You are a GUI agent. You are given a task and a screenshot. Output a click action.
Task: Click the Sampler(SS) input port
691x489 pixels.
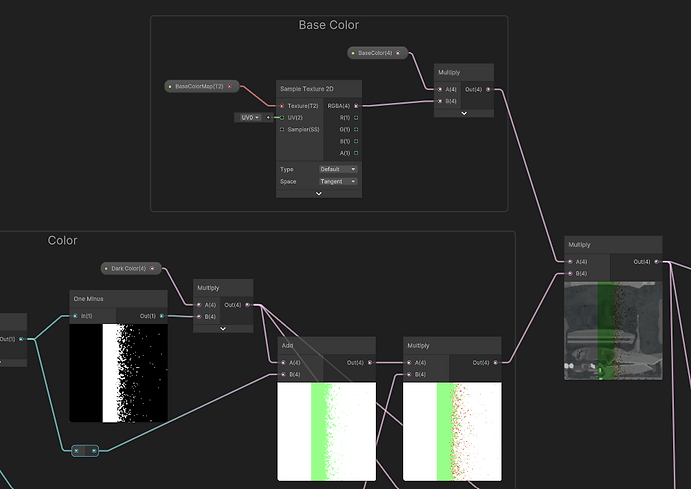coord(282,130)
